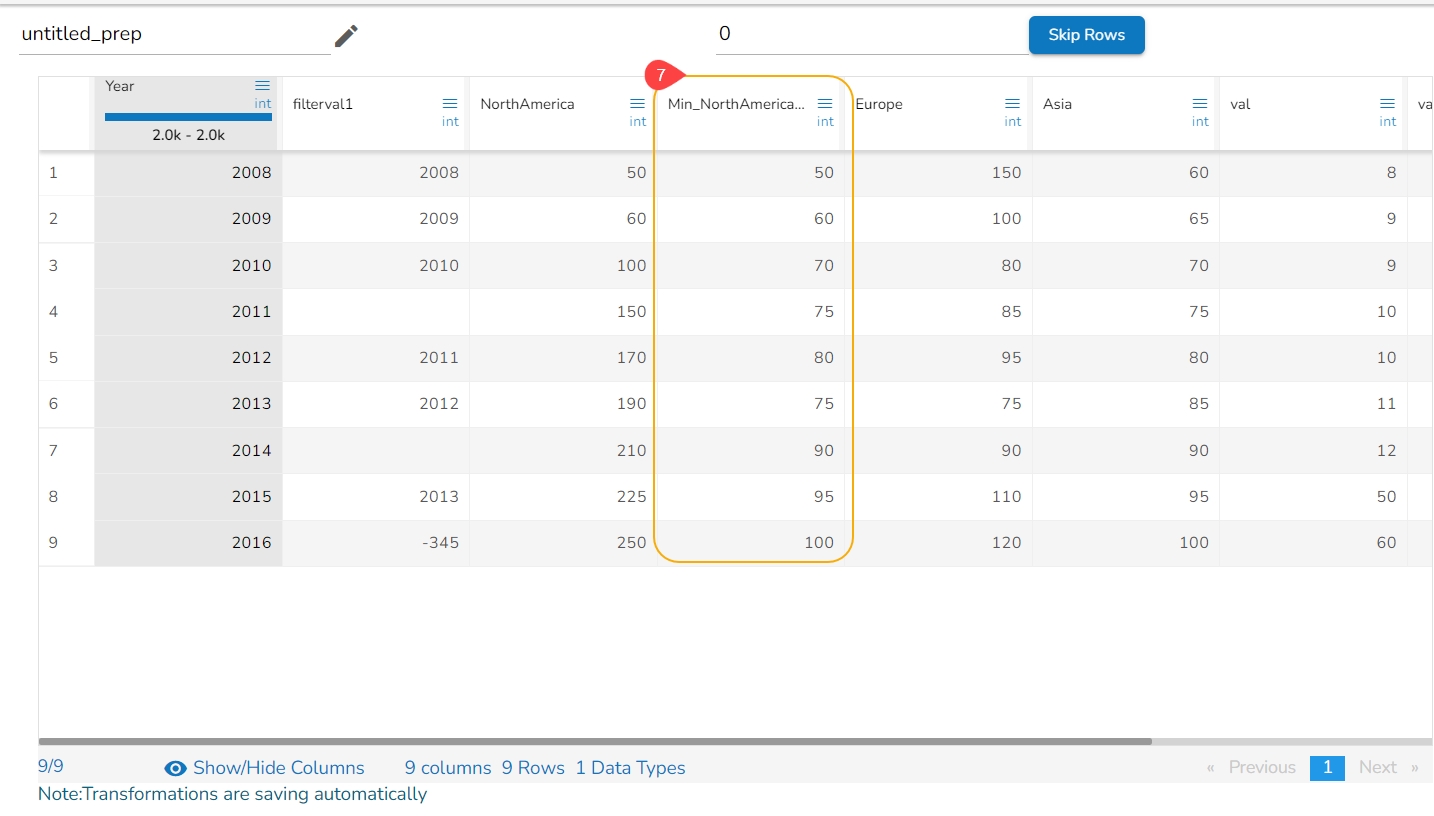1434x816 pixels.
Task: Click the red step 7 badge
Action: pos(661,75)
